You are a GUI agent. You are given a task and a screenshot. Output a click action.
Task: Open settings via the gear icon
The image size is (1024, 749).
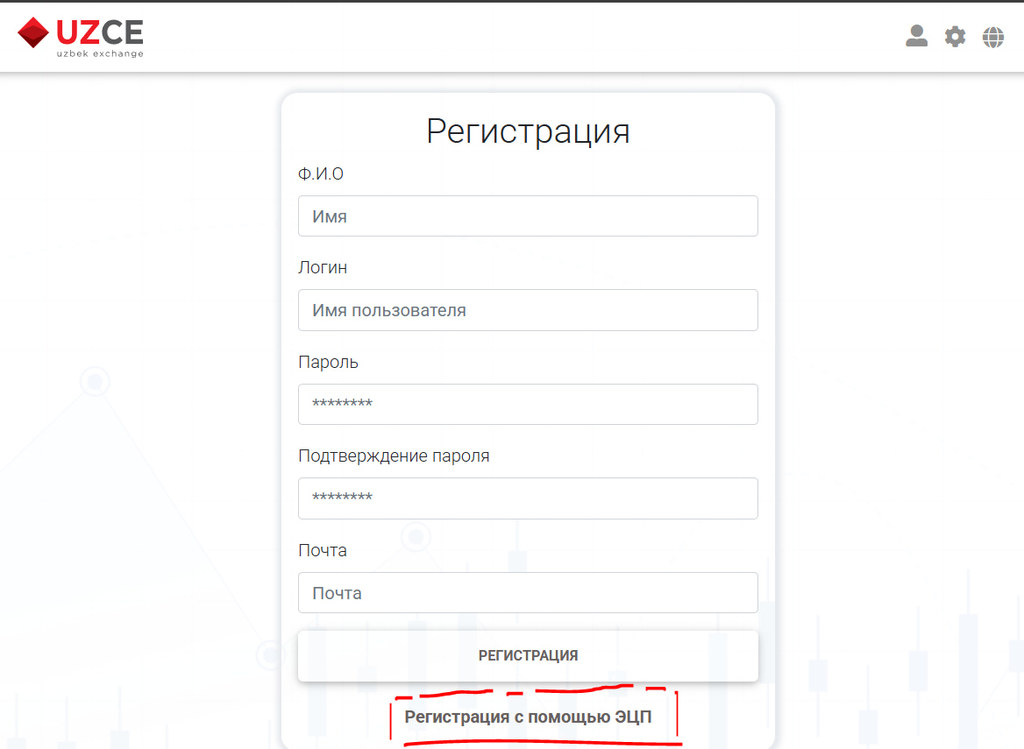pos(955,37)
